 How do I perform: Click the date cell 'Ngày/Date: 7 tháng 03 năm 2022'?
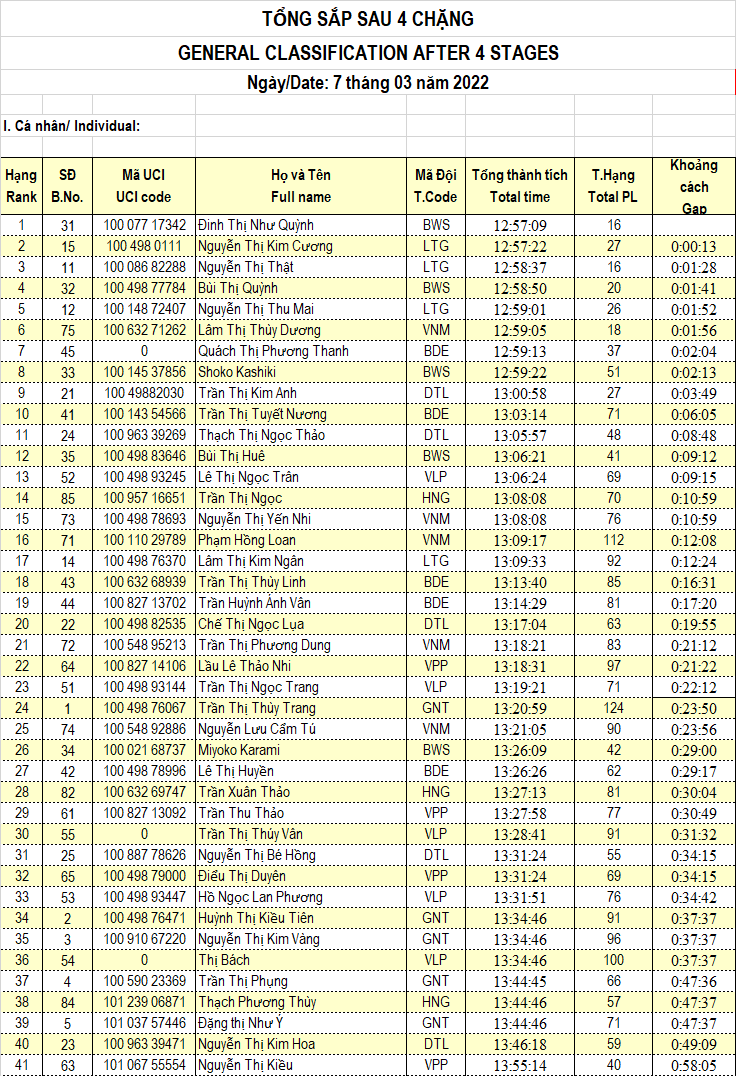[x=367, y=83]
